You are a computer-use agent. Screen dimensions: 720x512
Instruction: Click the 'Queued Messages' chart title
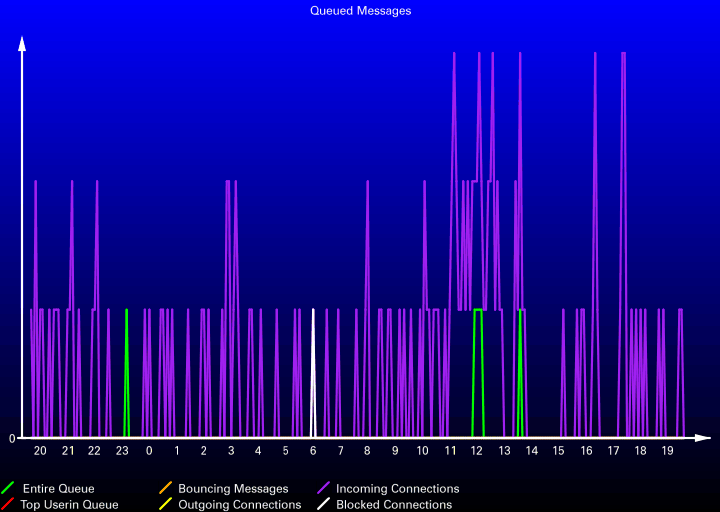pyautogui.click(x=360, y=11)
